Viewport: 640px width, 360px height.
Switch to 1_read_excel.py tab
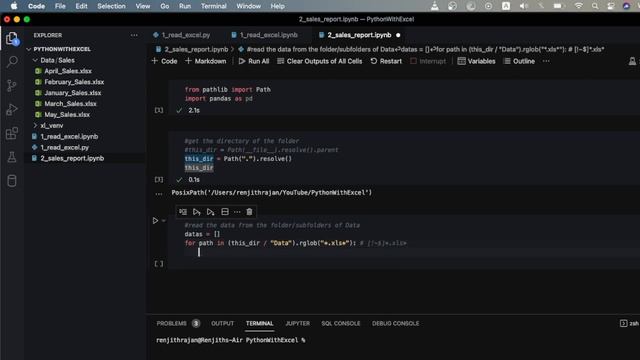pyautogui.click(x=182, y=35)
